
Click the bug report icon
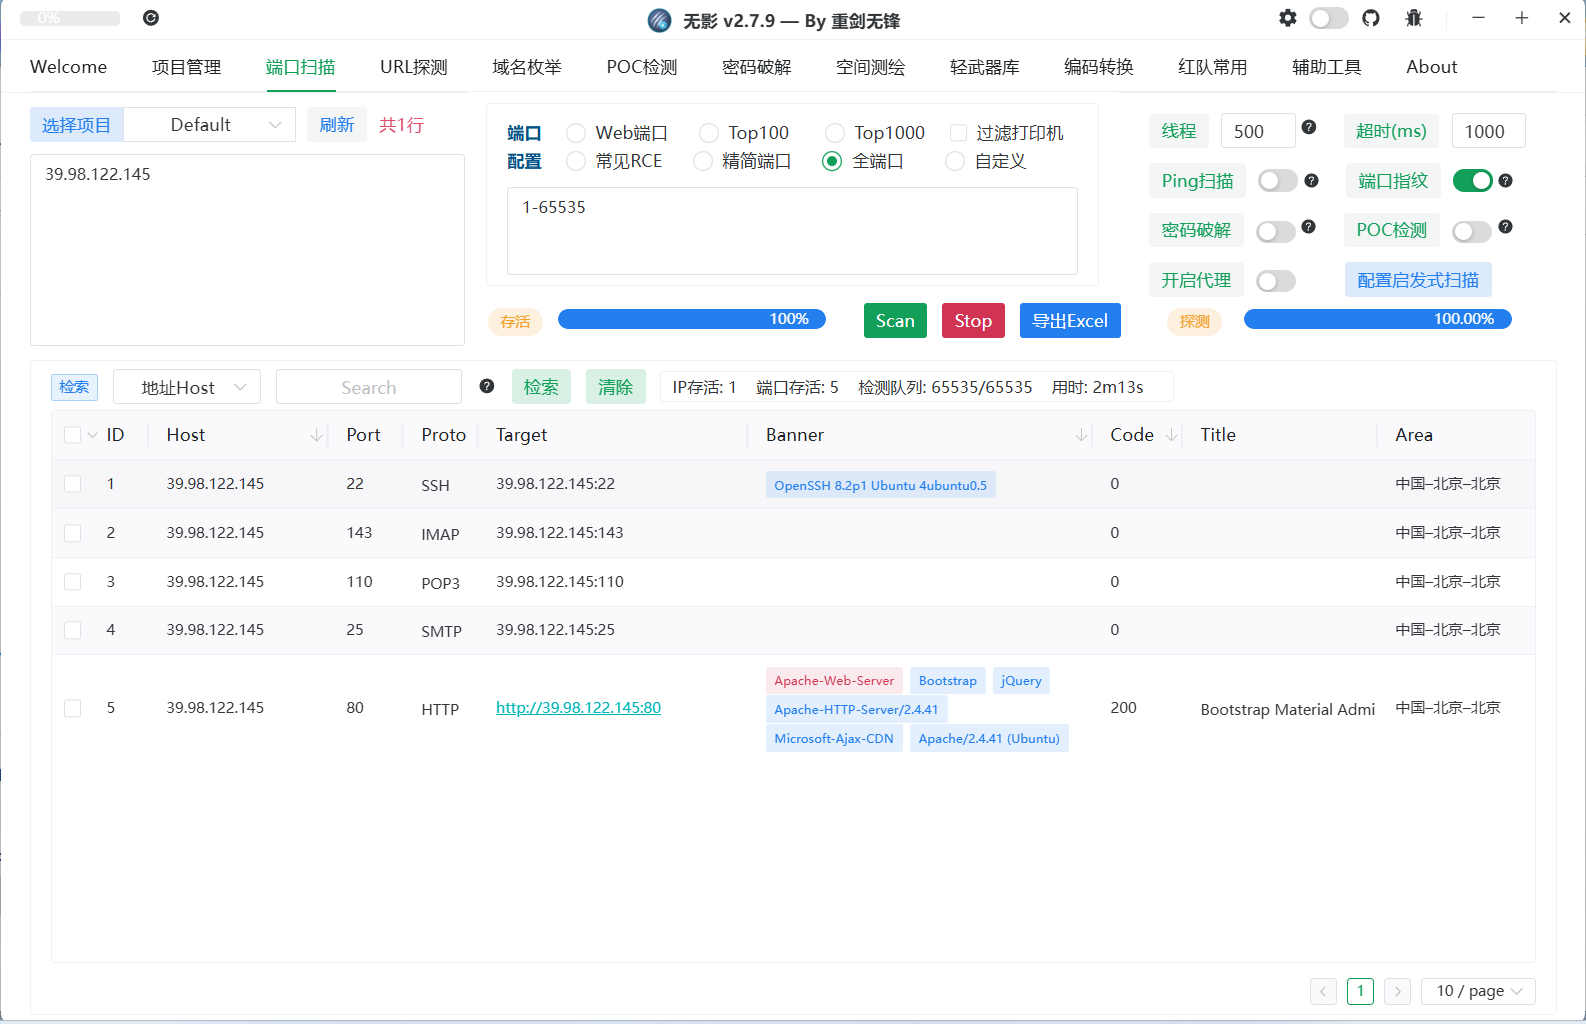point(1414,18)
